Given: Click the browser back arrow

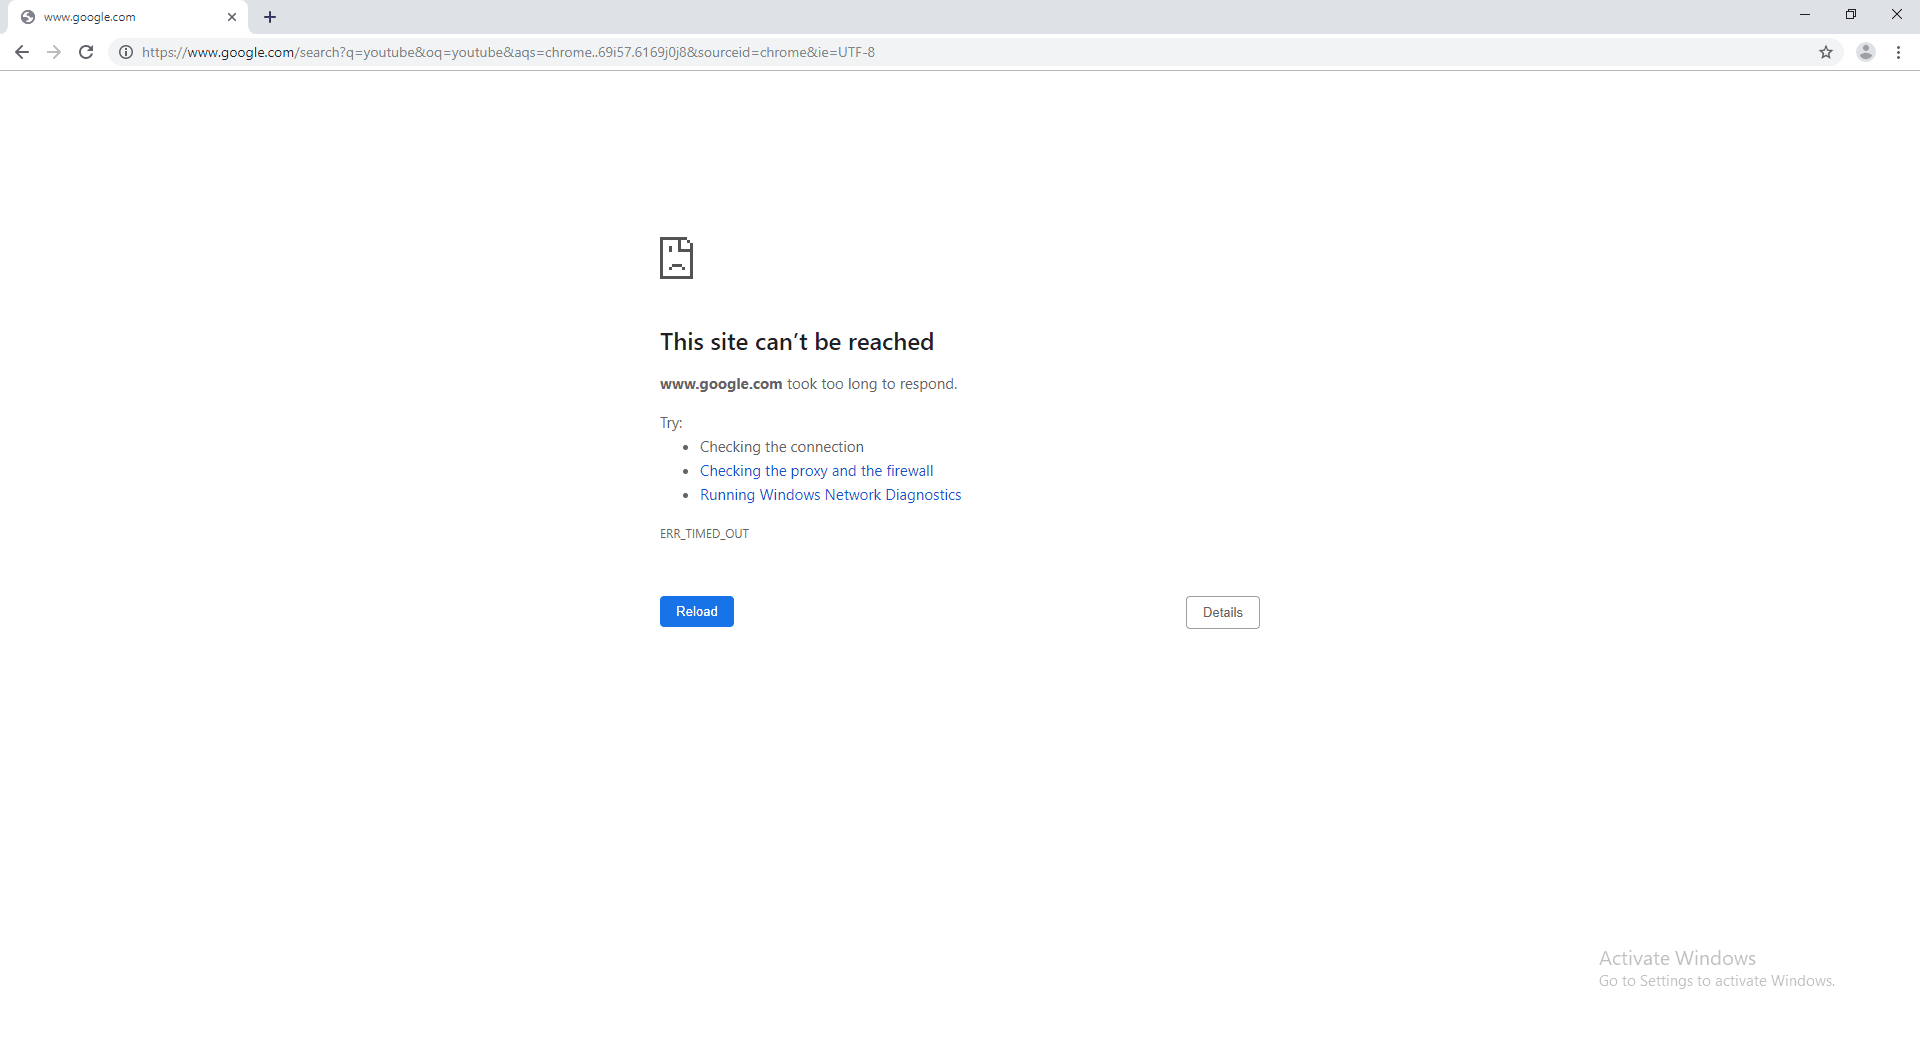Looking at the screenshot, I should pyautogui.click(x=22, y=52).
